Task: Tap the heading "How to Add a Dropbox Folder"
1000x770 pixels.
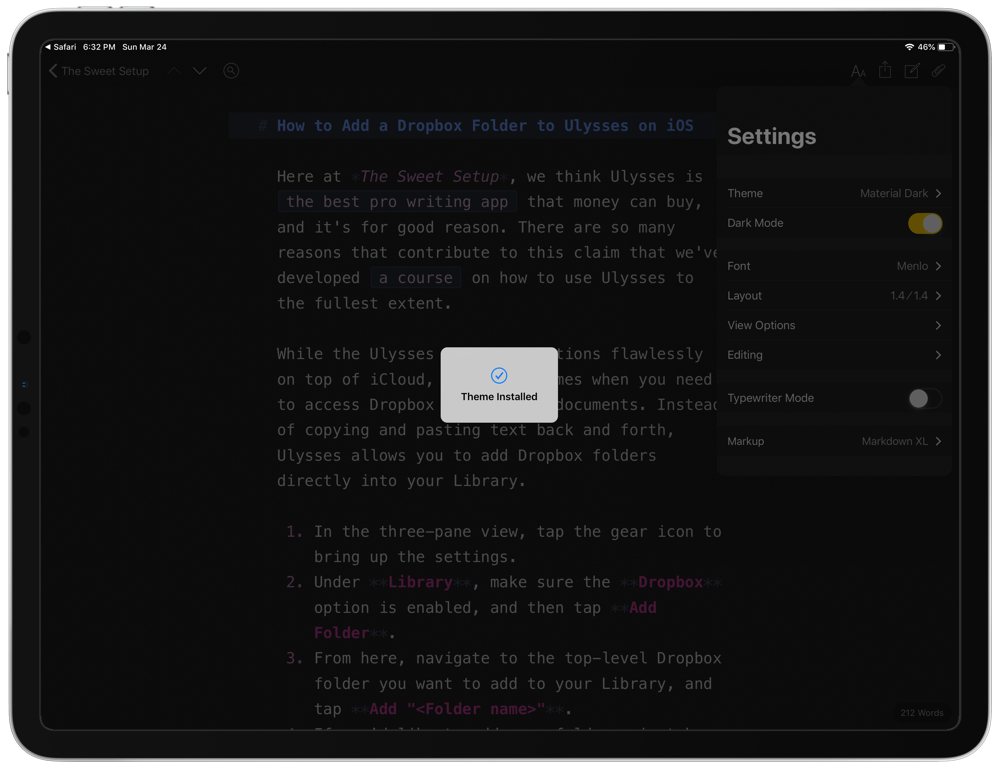Action: 485,126
